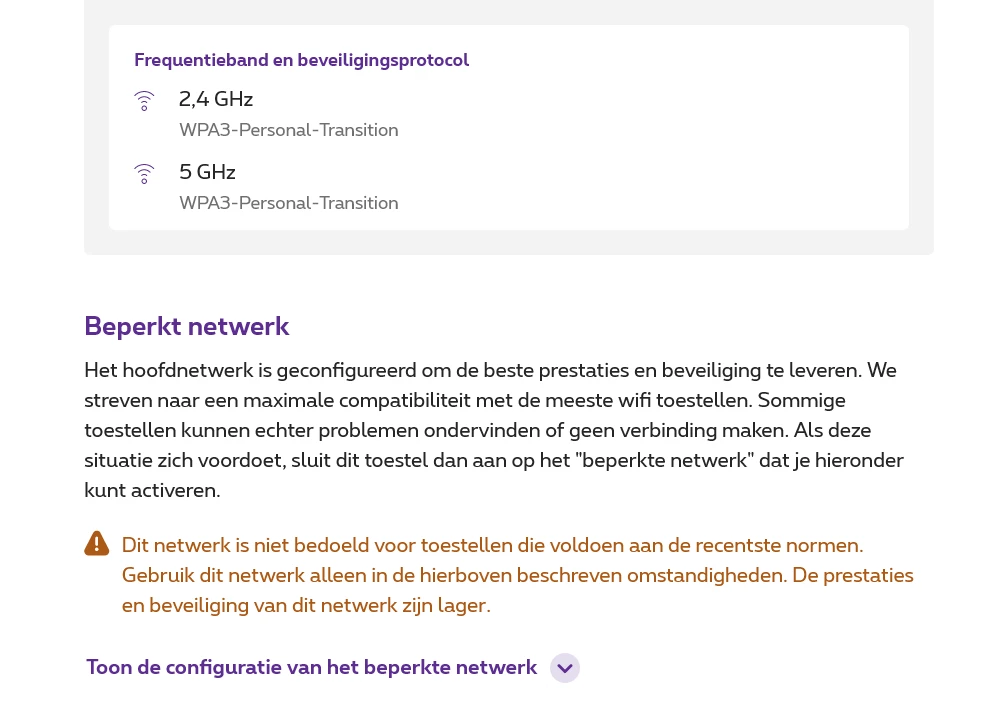
Task: Click the paragraph starting "Het hoofdnetwerk is geconfigureerd"
Action: (x=490, y=370)
